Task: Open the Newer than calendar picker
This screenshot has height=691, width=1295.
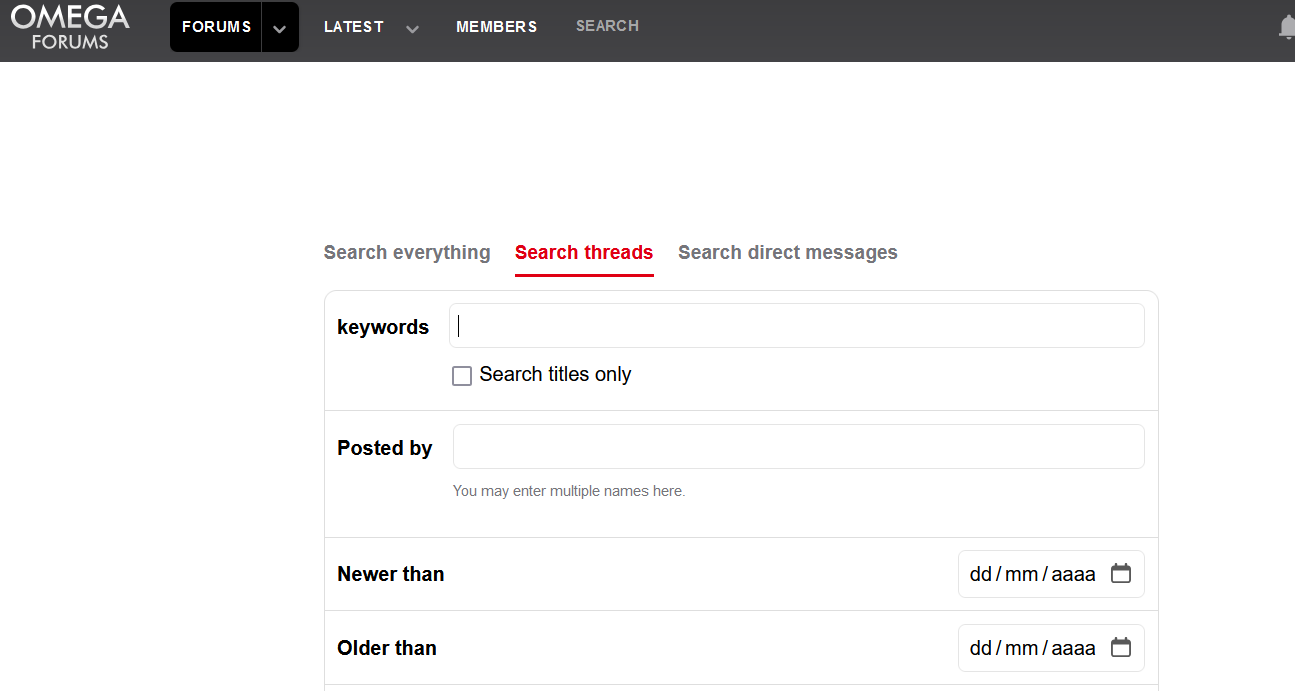Action: pyautogui.click(x=1121, y=574)
